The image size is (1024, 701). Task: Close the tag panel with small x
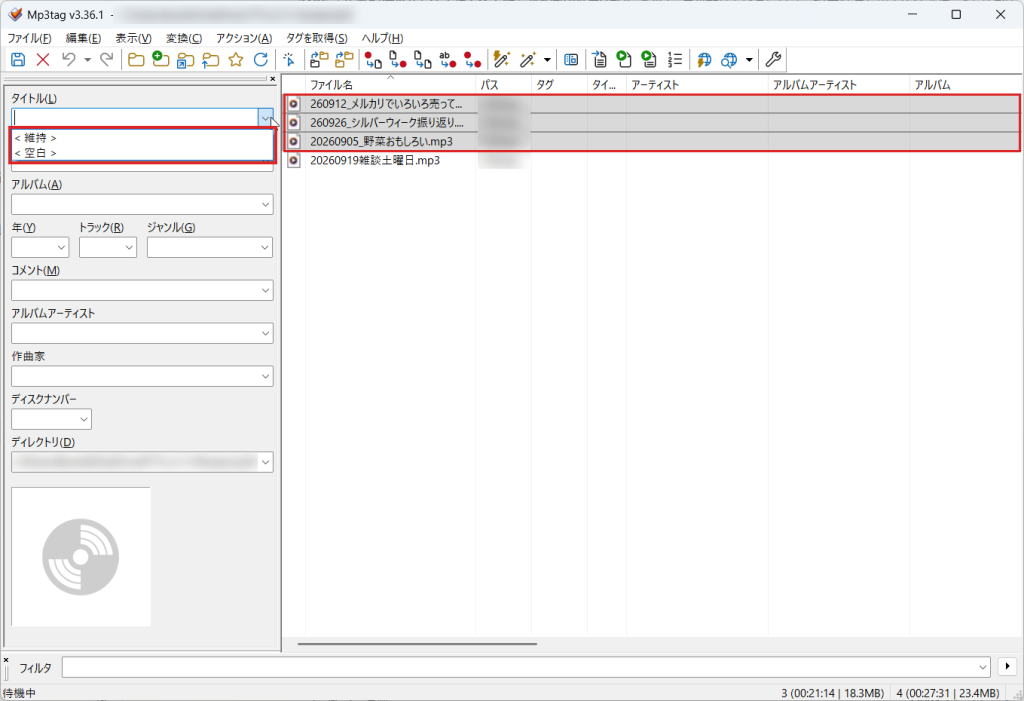pyautogui.click(x=273, y=79)
